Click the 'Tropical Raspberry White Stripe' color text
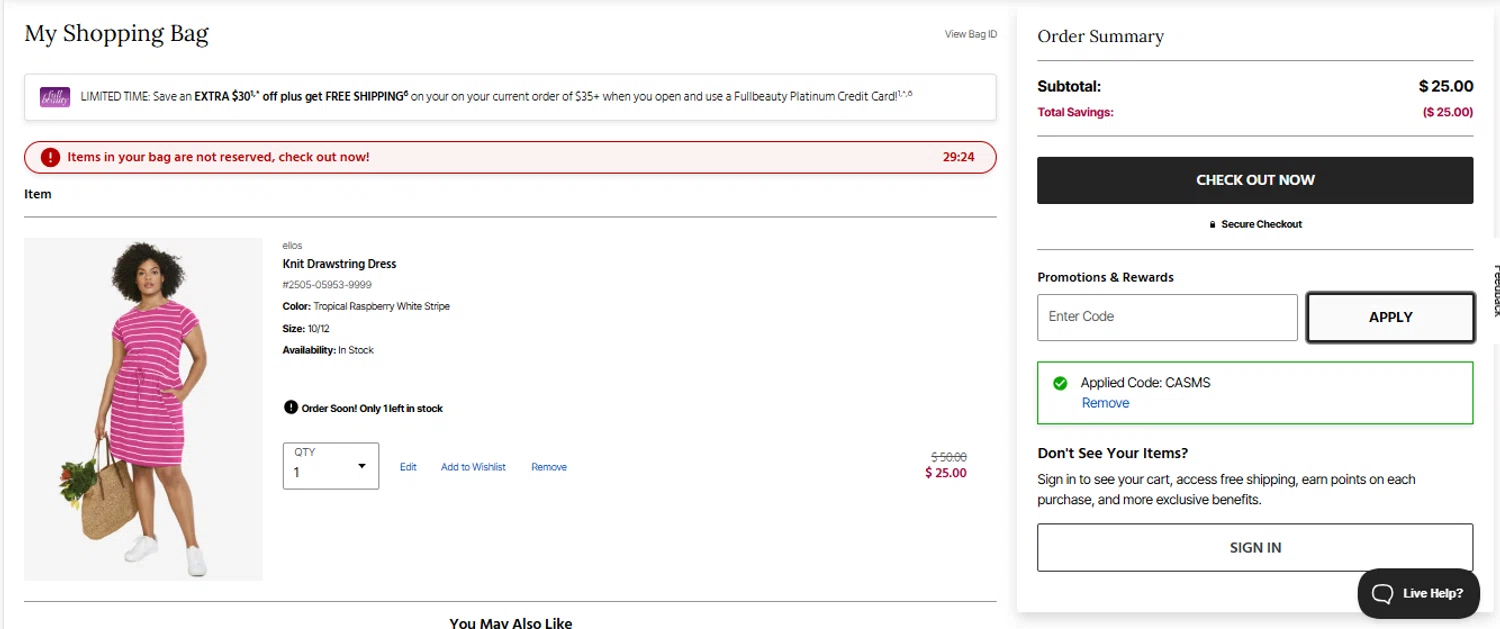The image size is (1500, 629). [381, 307]
